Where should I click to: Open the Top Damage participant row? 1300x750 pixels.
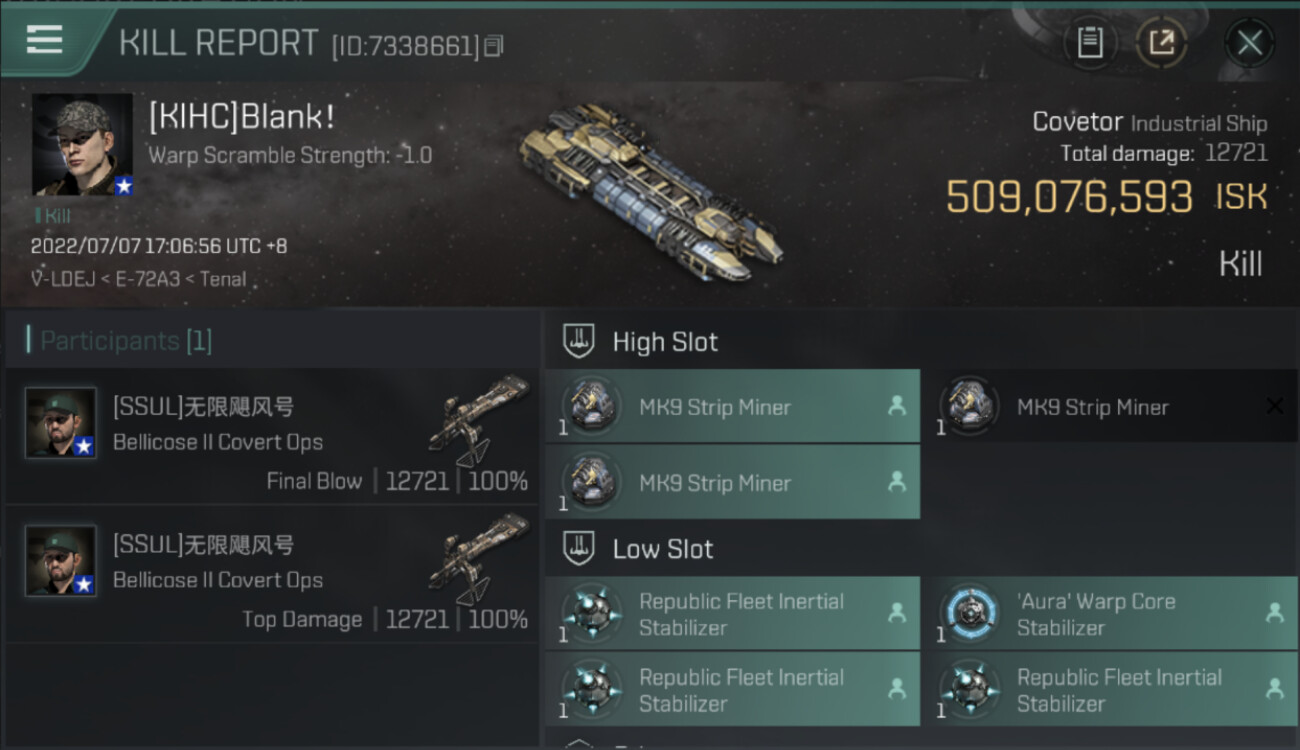[x=272, y=574]
